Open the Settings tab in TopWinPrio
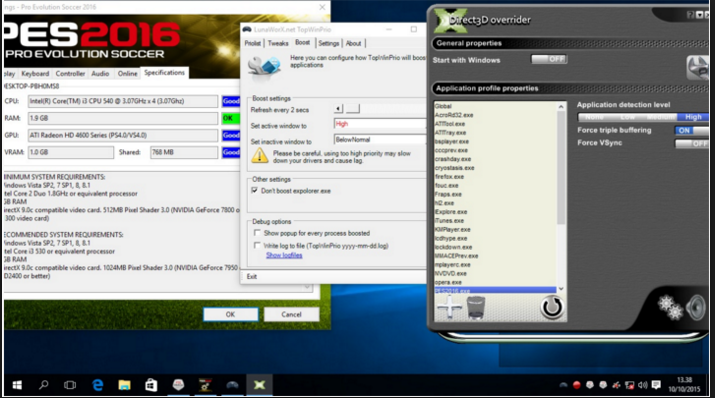This screenshot has height=398, width=715. coord(328,43)
